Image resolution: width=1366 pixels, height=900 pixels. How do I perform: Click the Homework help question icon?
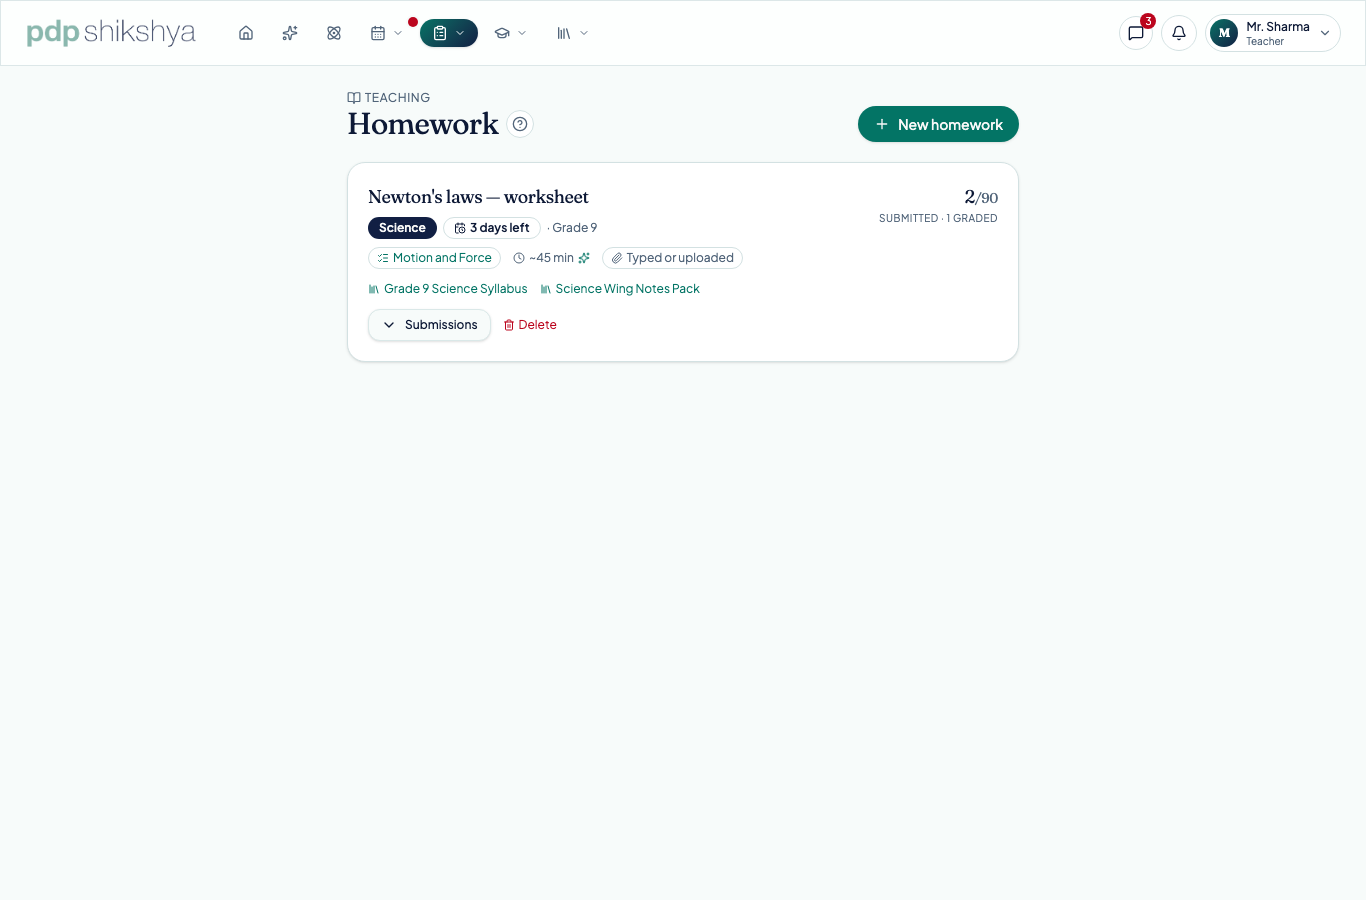tap(520, 124)
